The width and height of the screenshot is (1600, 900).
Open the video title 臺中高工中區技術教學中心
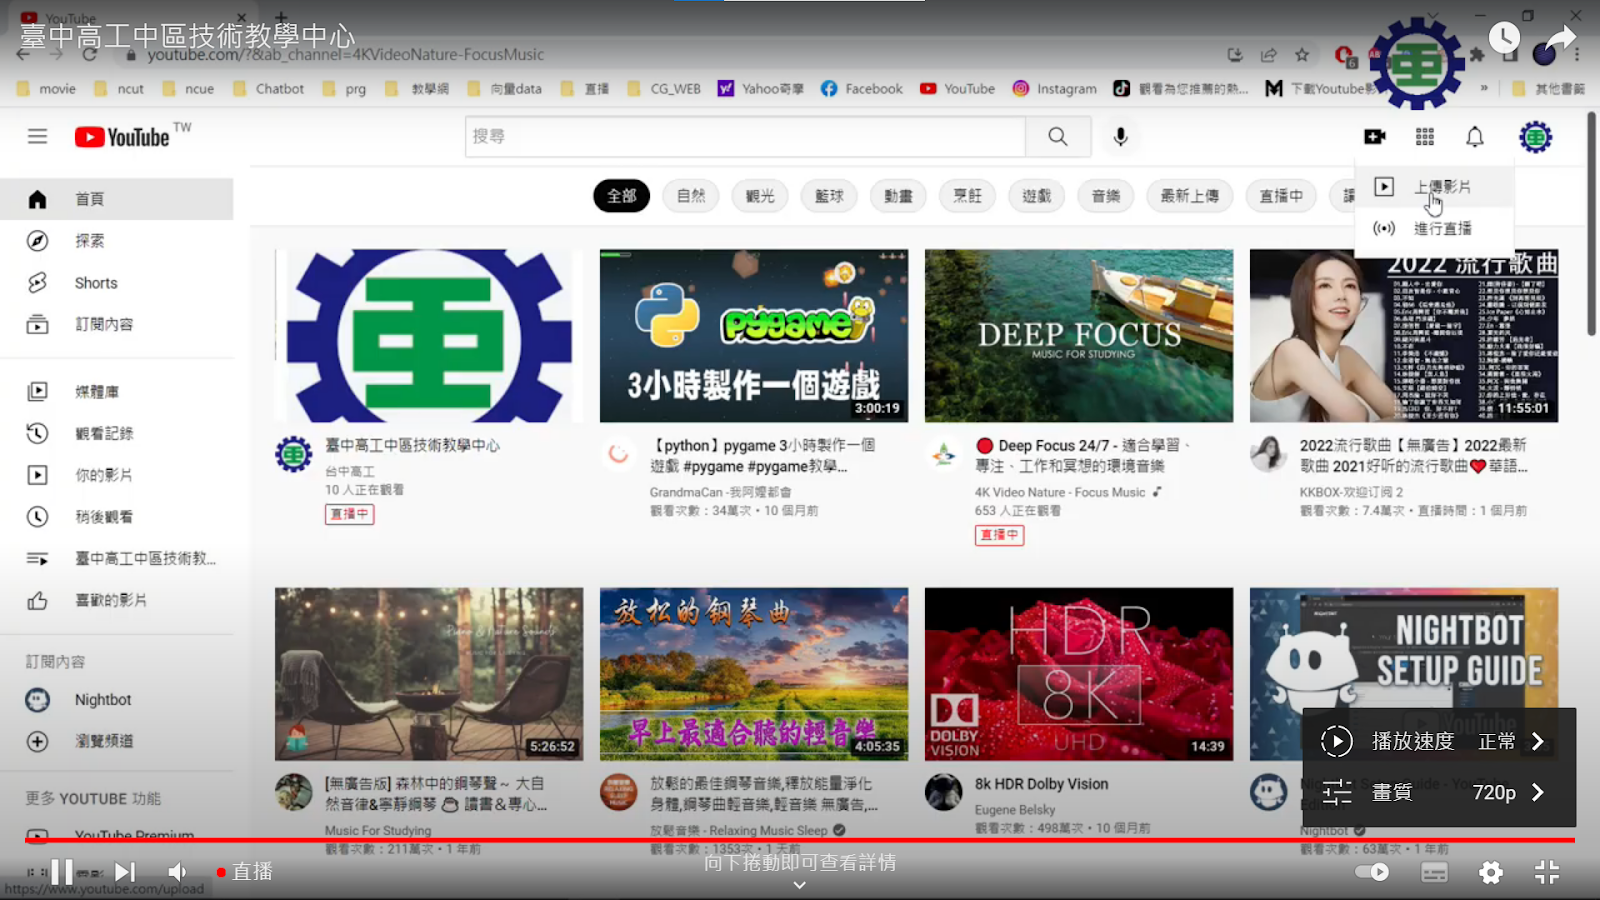[x=187, y=36]
